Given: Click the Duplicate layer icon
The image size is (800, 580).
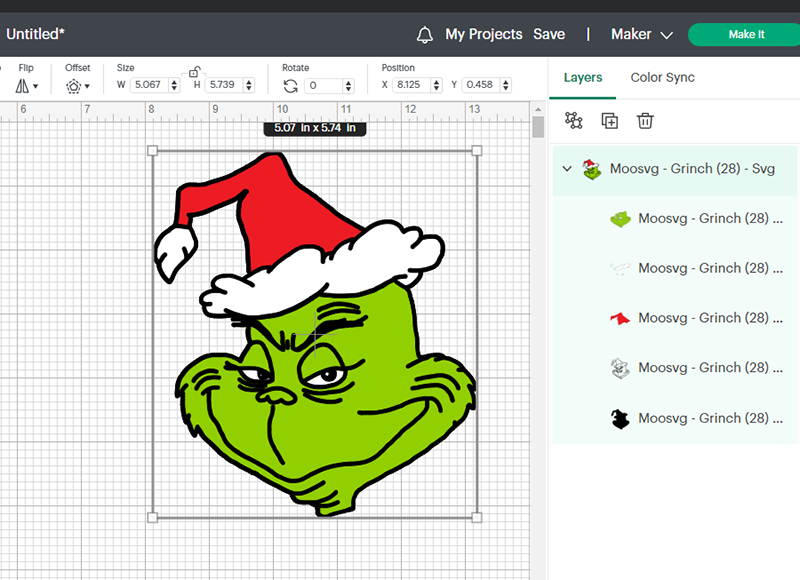Looking at the screenshot, I should point(610,121).
